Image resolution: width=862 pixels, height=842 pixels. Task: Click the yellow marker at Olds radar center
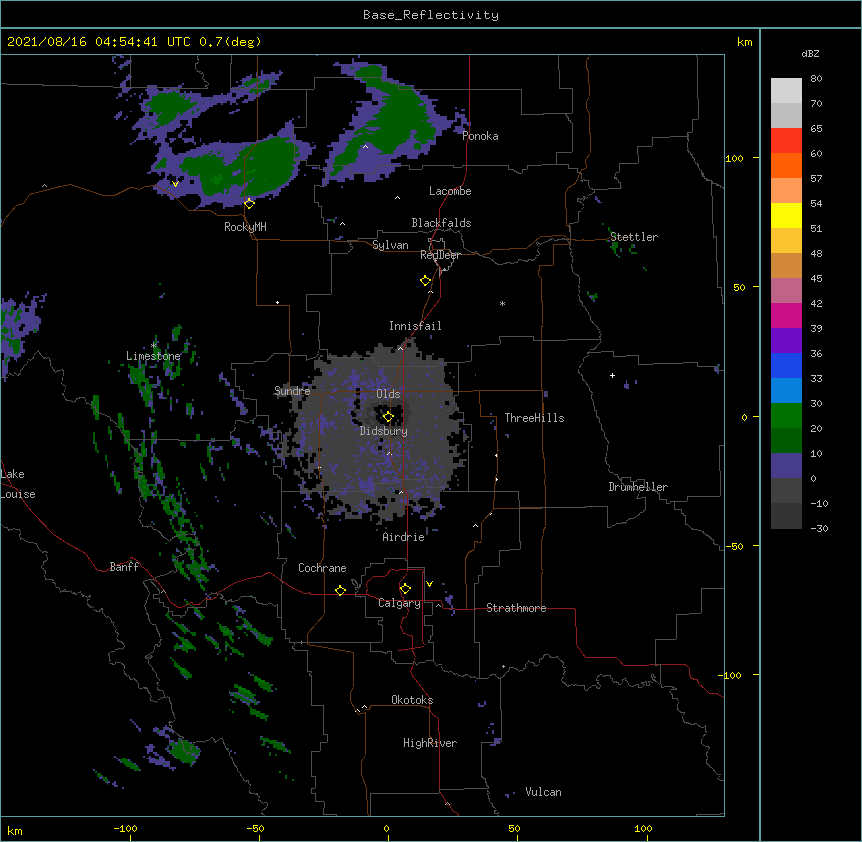click(x=388, y=417)
